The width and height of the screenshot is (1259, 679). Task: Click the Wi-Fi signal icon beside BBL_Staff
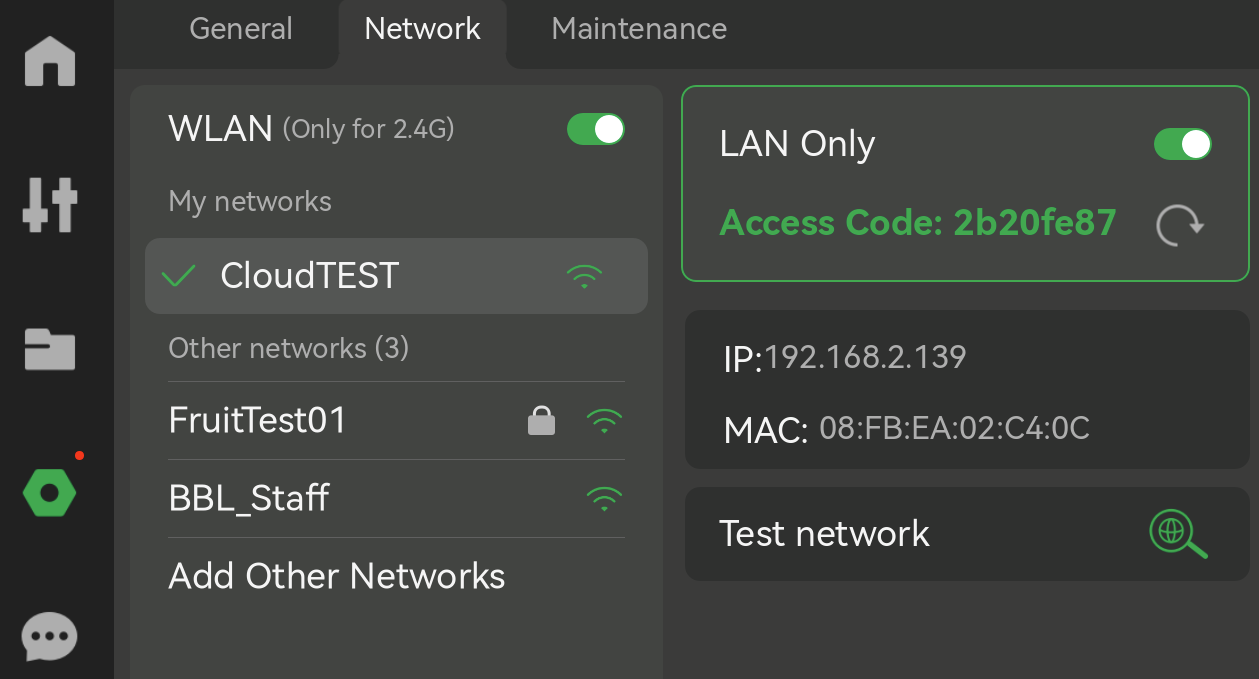[x=604, y=498]
